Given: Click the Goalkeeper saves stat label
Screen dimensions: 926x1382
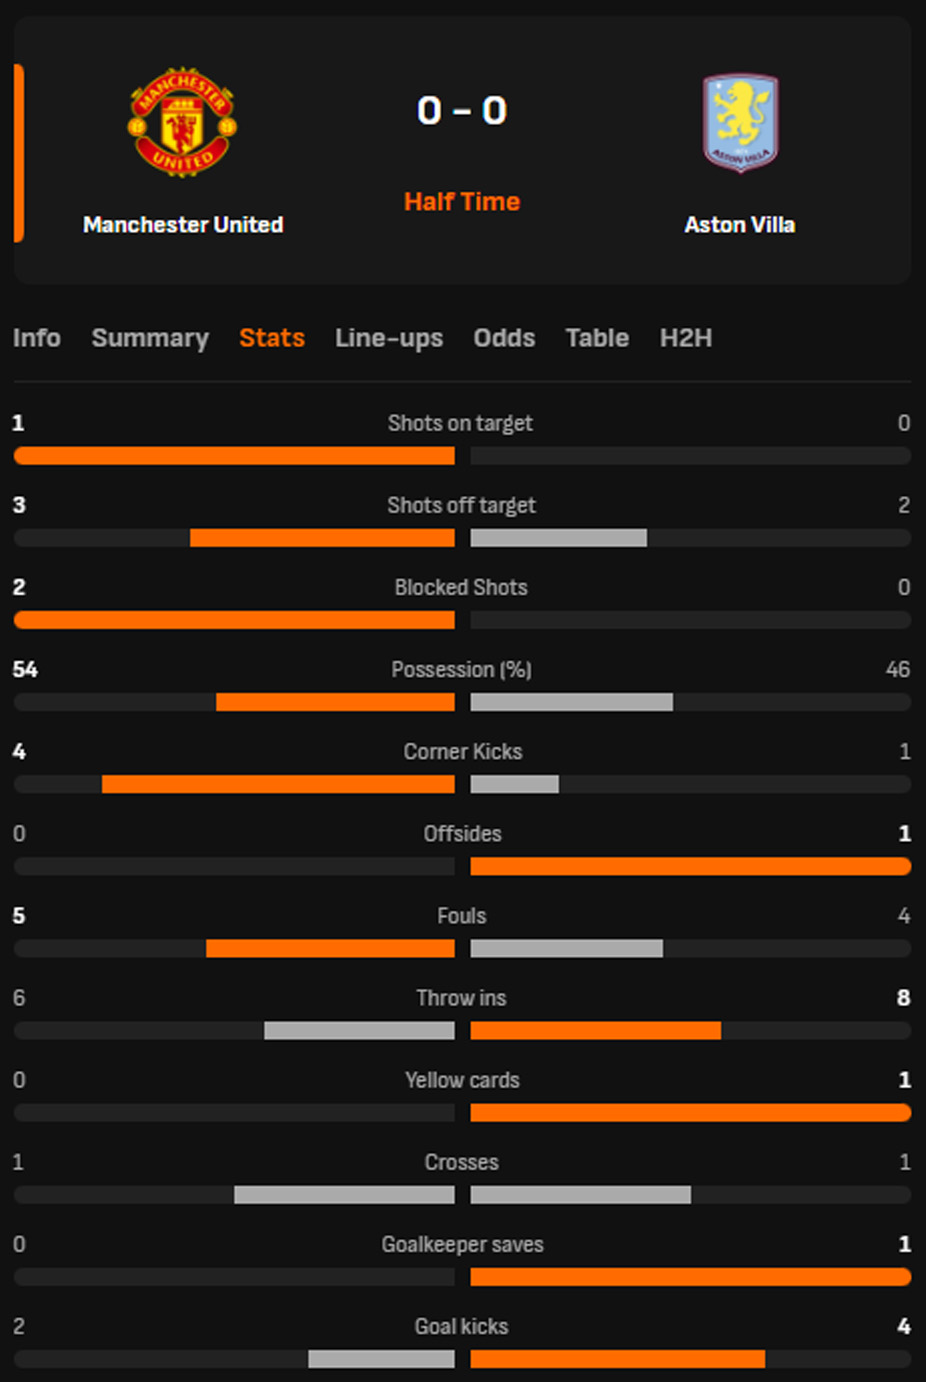Looking at the screenshot, I should 462,1245.
